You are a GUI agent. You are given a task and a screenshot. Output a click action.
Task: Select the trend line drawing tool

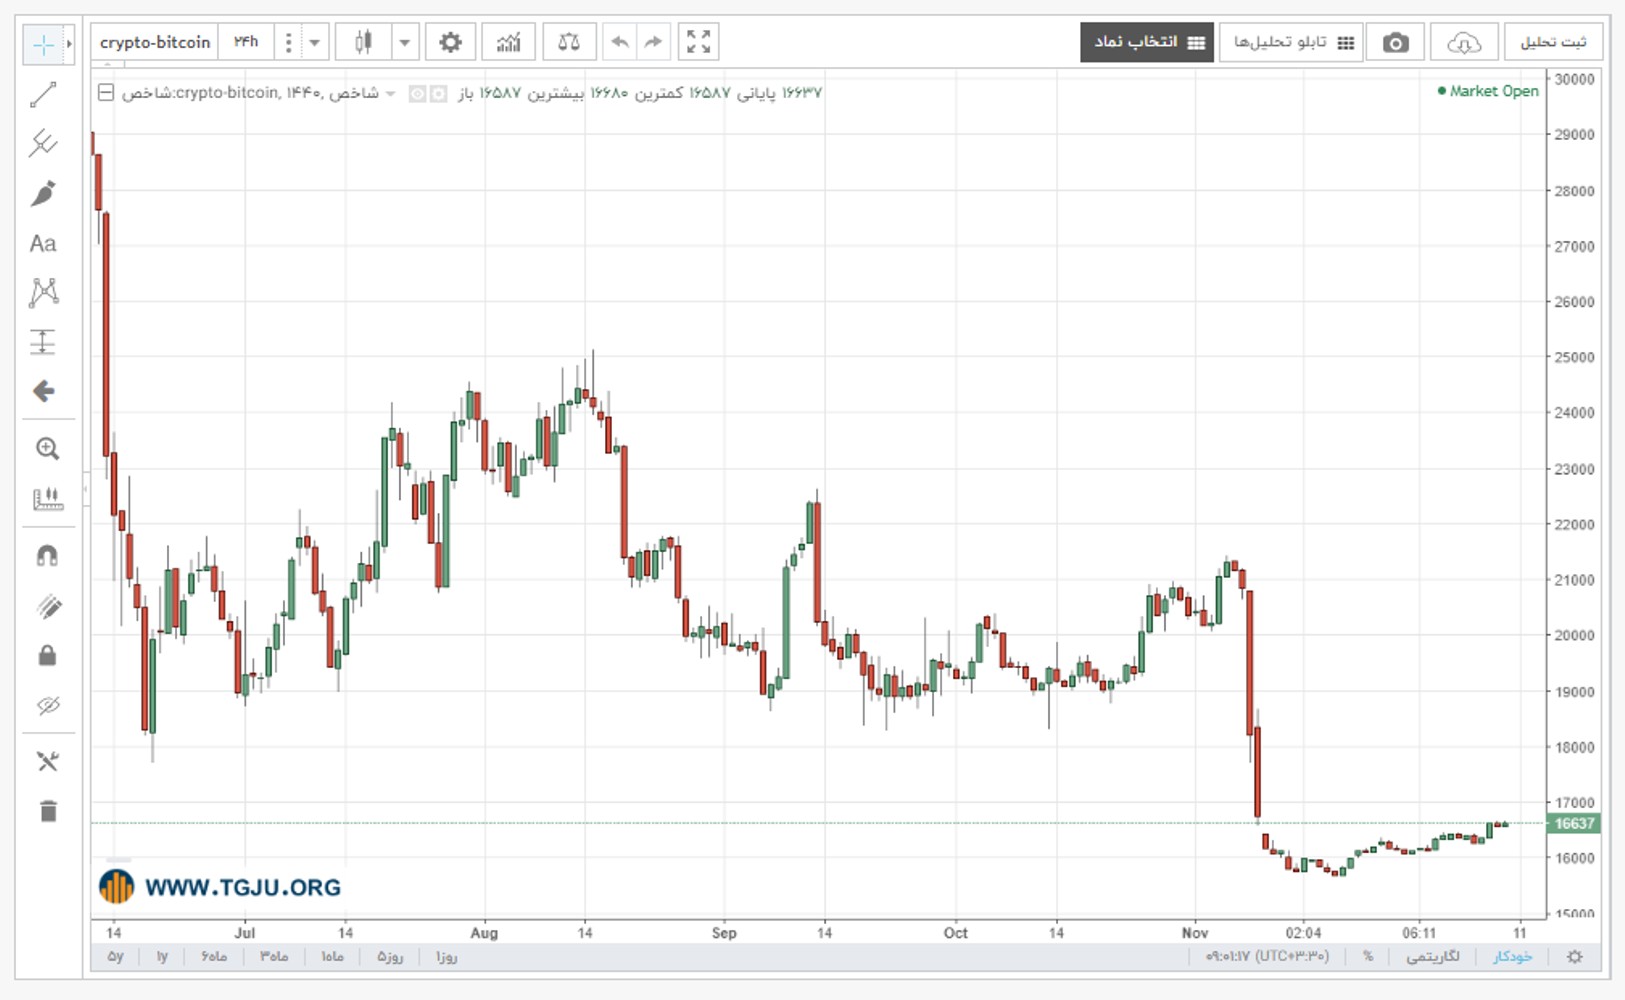43,95
